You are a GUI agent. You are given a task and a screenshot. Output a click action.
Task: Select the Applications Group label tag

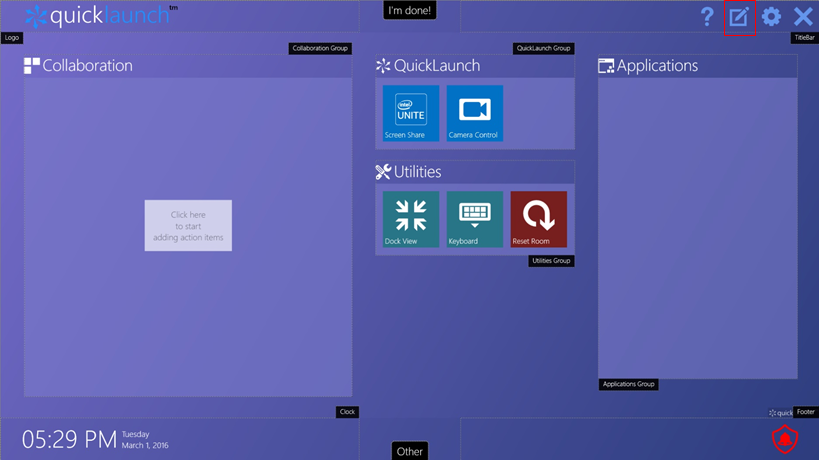pyautogui.click(x=628, y=384)
